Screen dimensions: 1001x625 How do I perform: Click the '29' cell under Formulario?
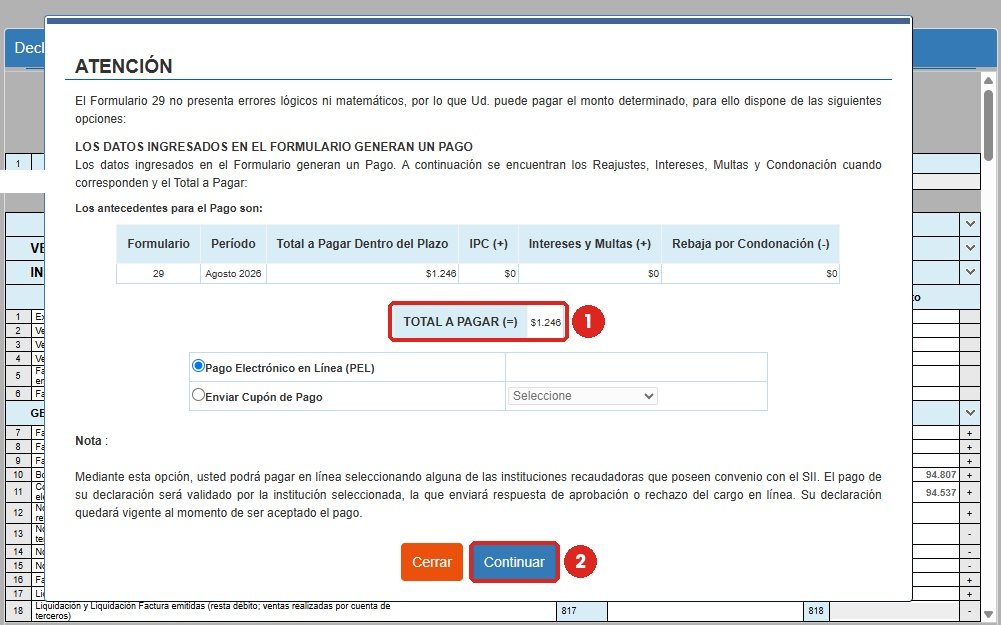158,274
